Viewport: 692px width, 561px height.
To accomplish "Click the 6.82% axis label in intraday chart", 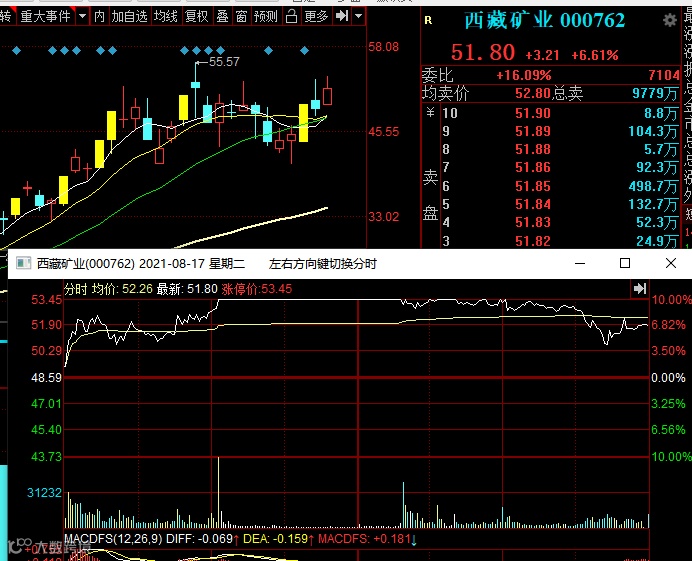I will click(668, 325).
